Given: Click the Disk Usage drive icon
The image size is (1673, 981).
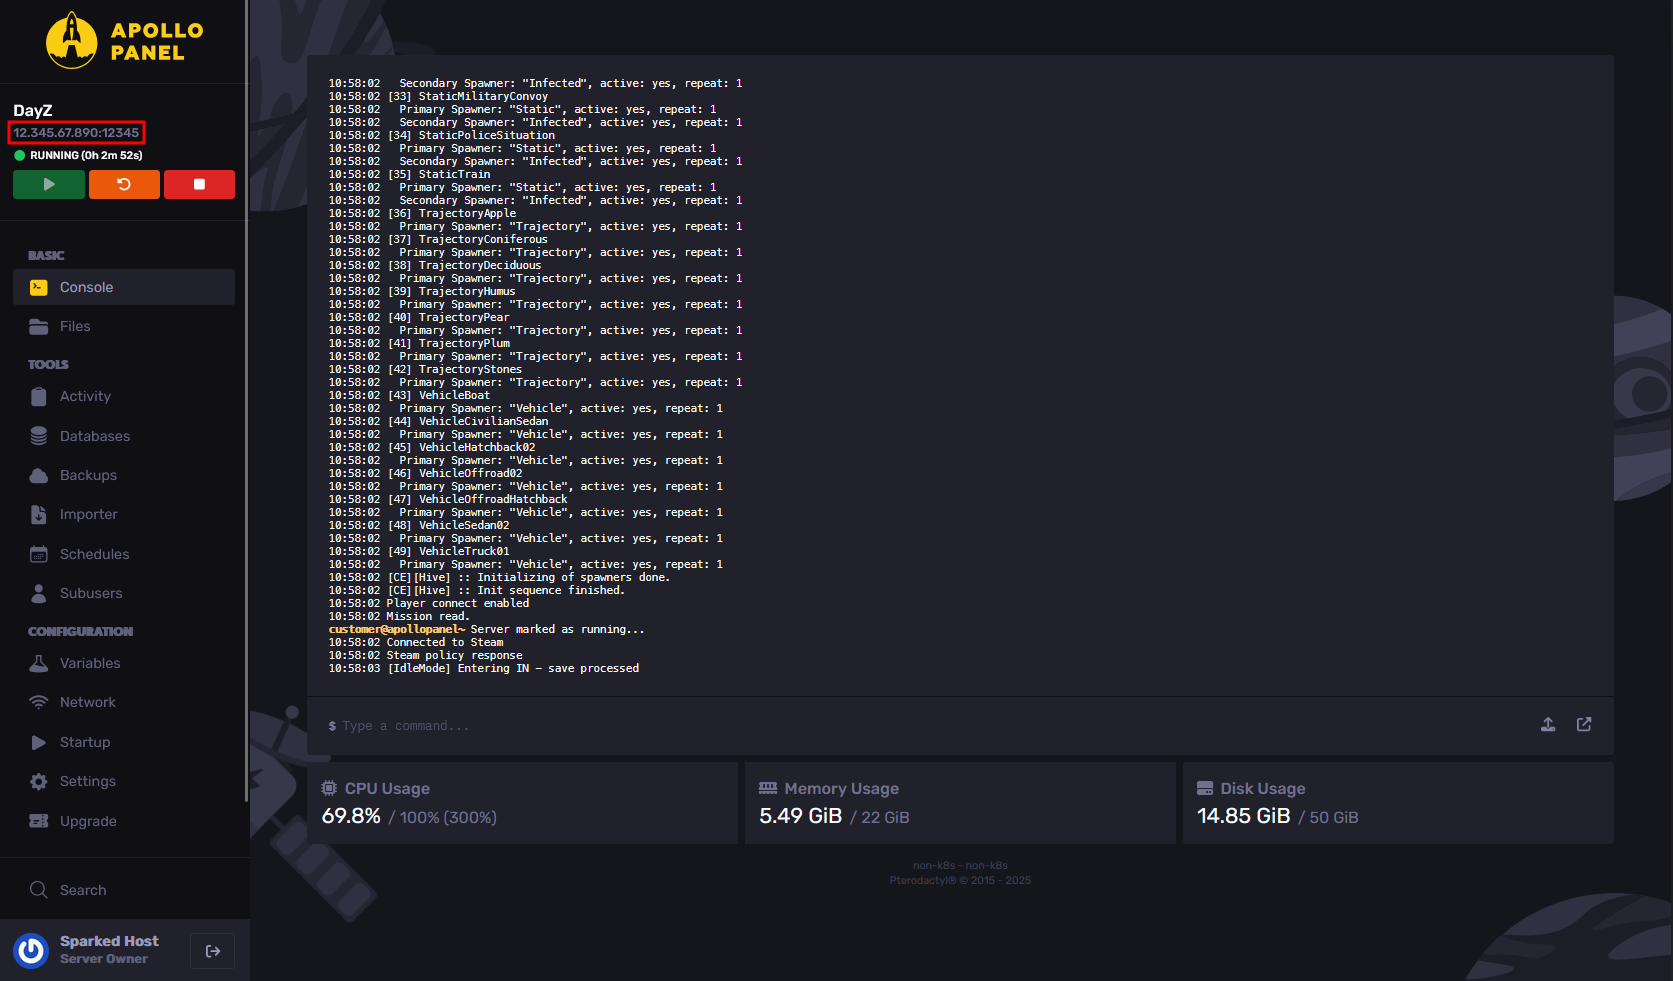Looking at the screenshot, I should click(x=1205, y=788).
